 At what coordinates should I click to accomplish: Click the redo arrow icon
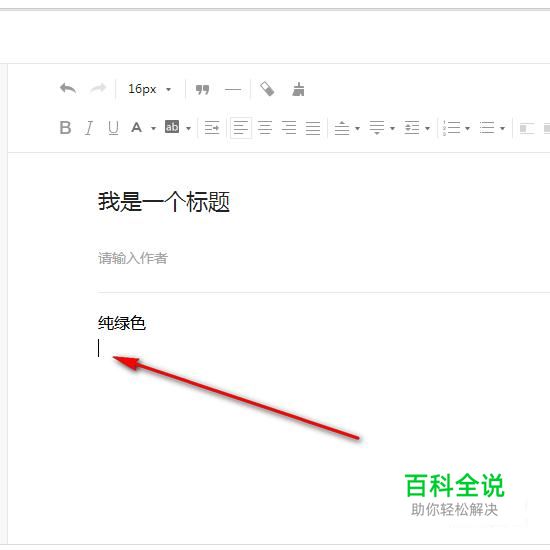[x=98, y=89]
